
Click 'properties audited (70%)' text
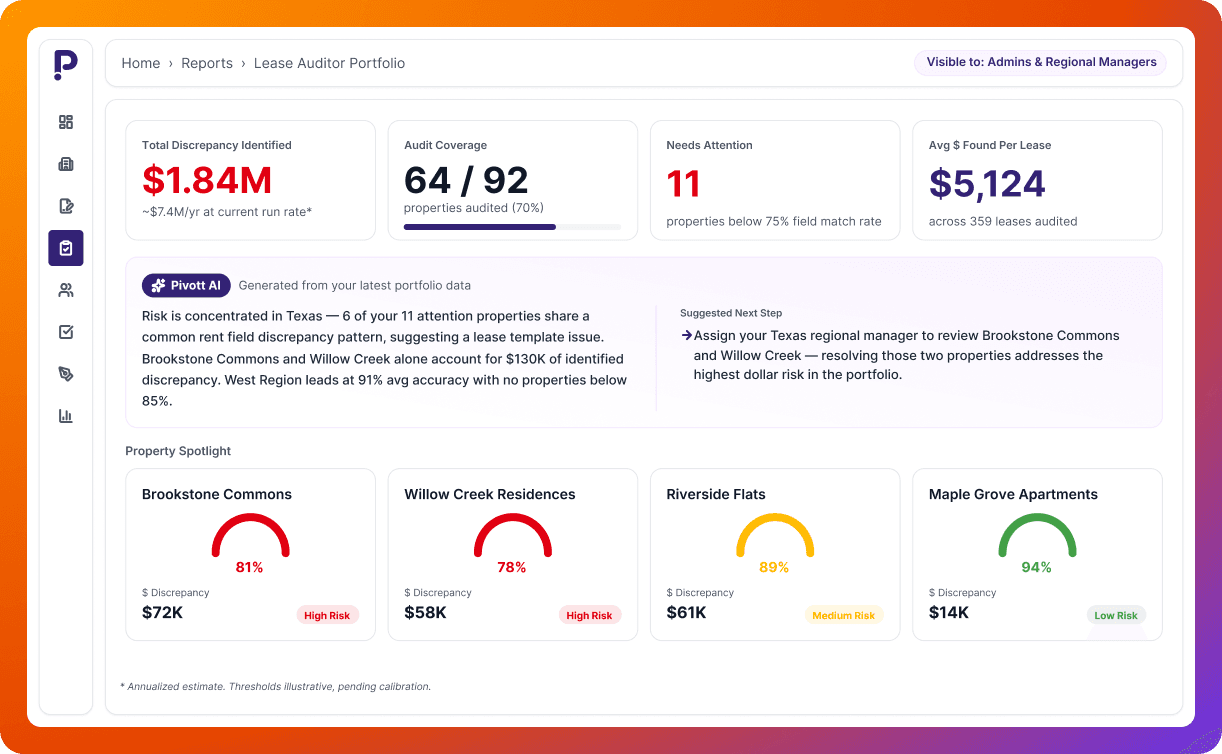(474, 208)
